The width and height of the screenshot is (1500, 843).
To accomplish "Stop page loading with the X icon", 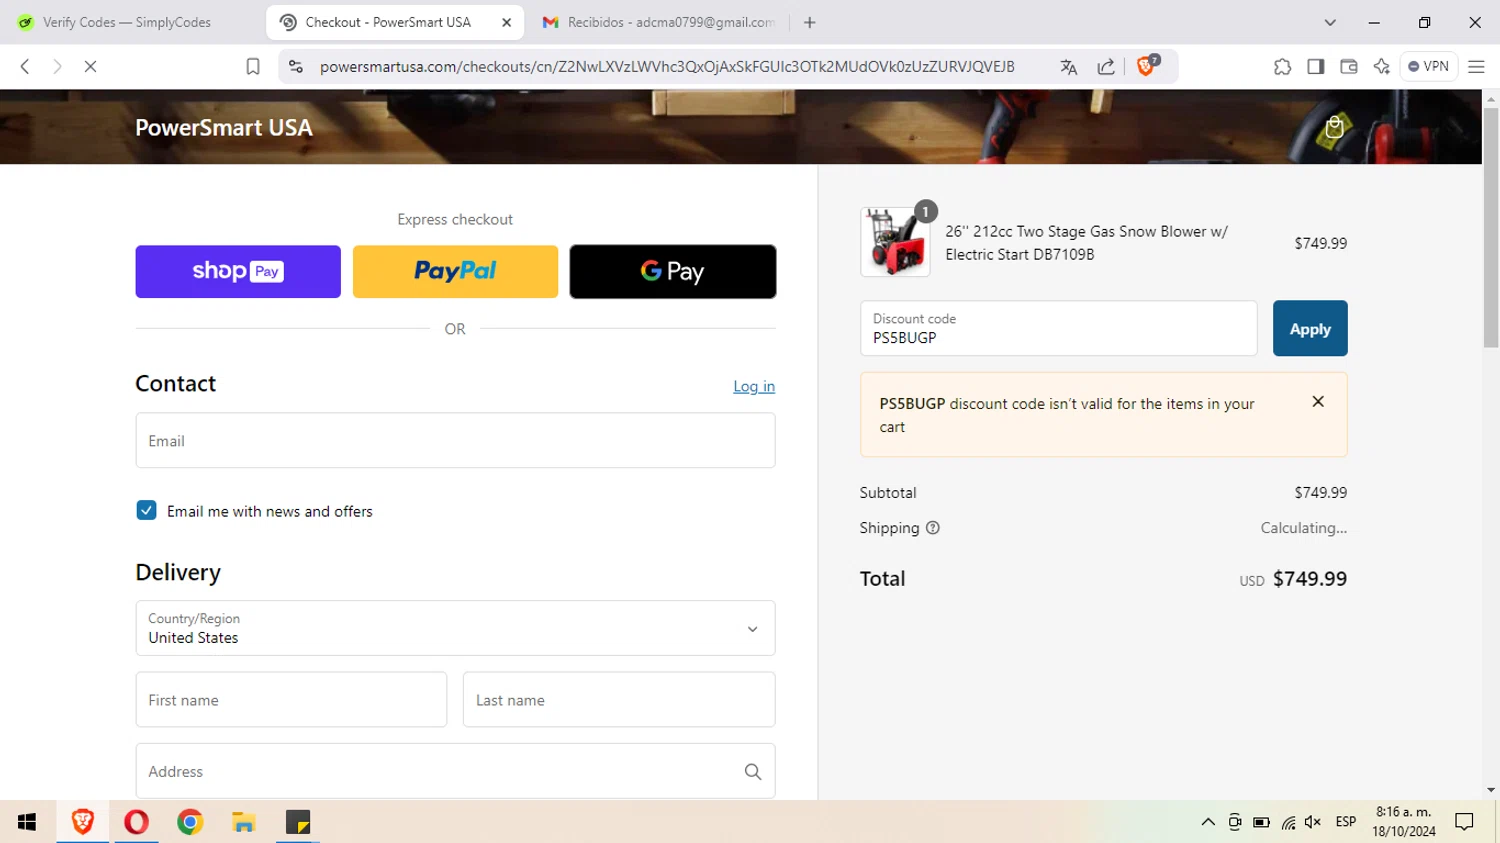I will [90, 67].
